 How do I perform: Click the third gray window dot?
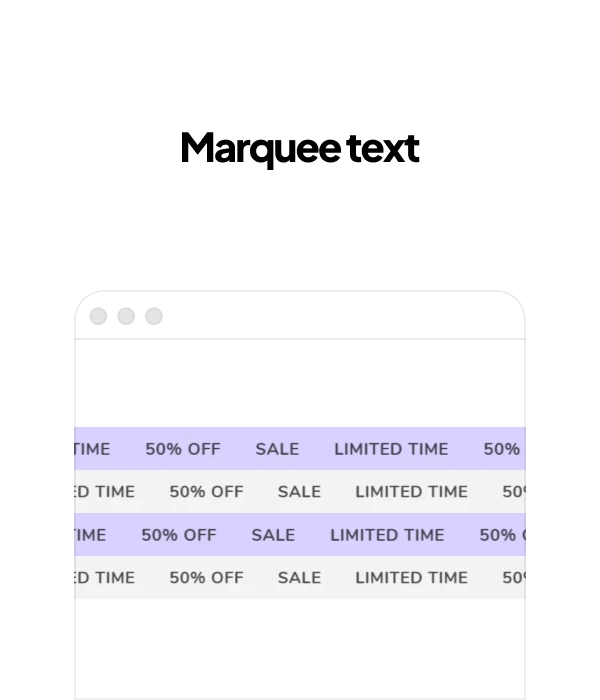[154, 316]
